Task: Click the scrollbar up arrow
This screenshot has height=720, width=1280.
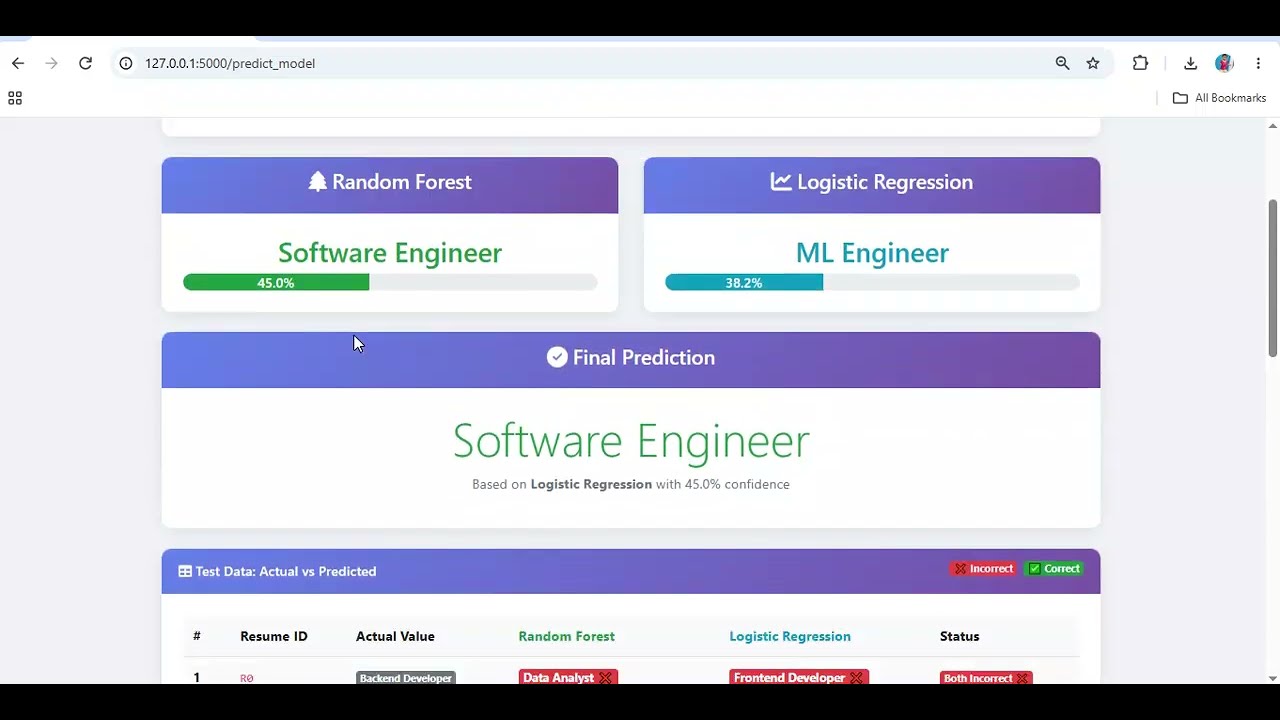Action: (x=1273, y=126)
